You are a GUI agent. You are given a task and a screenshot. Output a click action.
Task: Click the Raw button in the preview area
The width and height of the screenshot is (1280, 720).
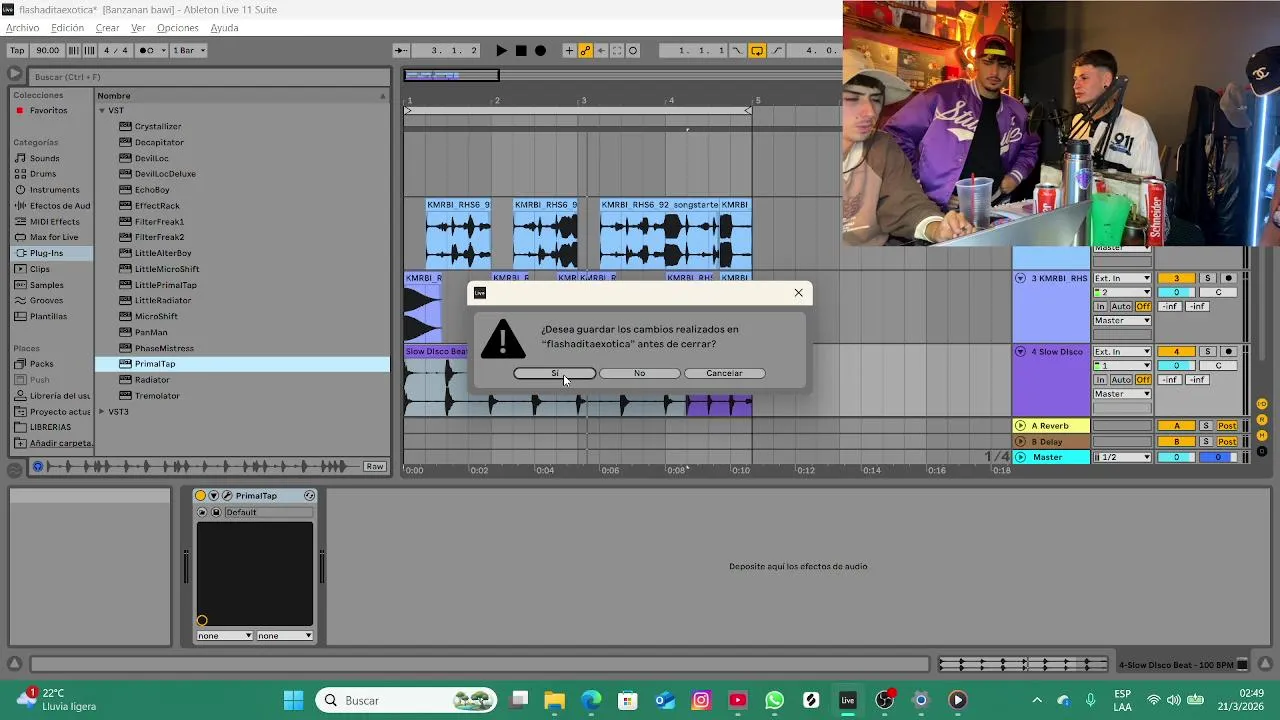(x=375, y=467)
